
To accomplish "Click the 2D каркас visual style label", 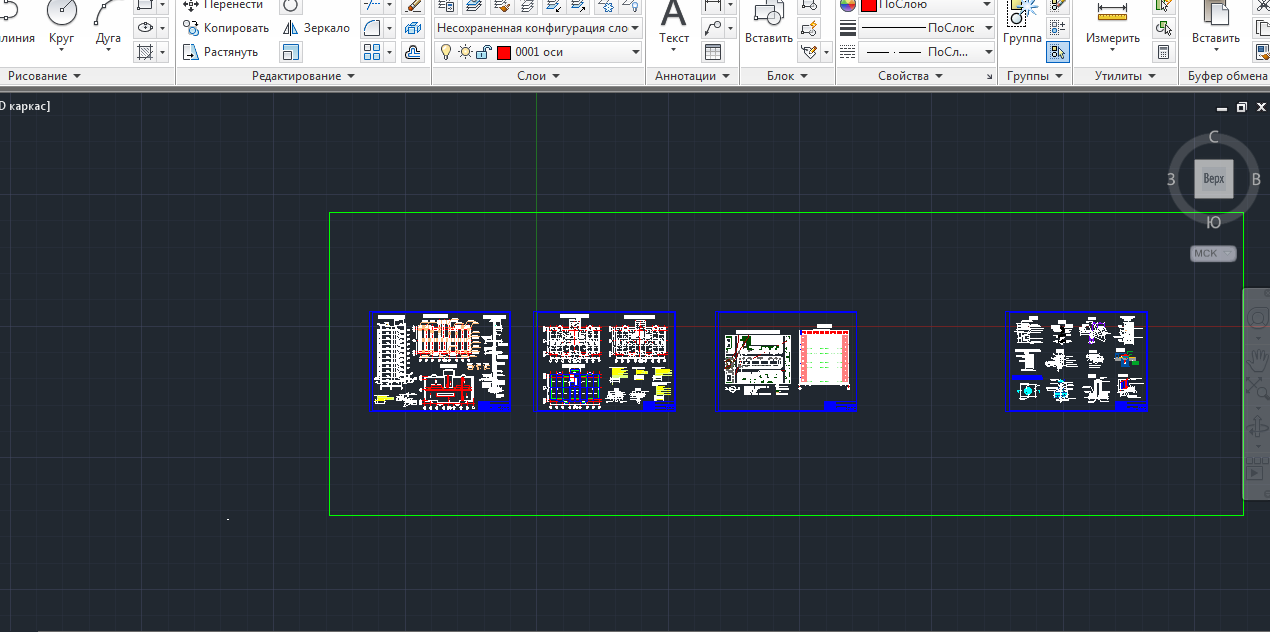I will pos(25,104).
